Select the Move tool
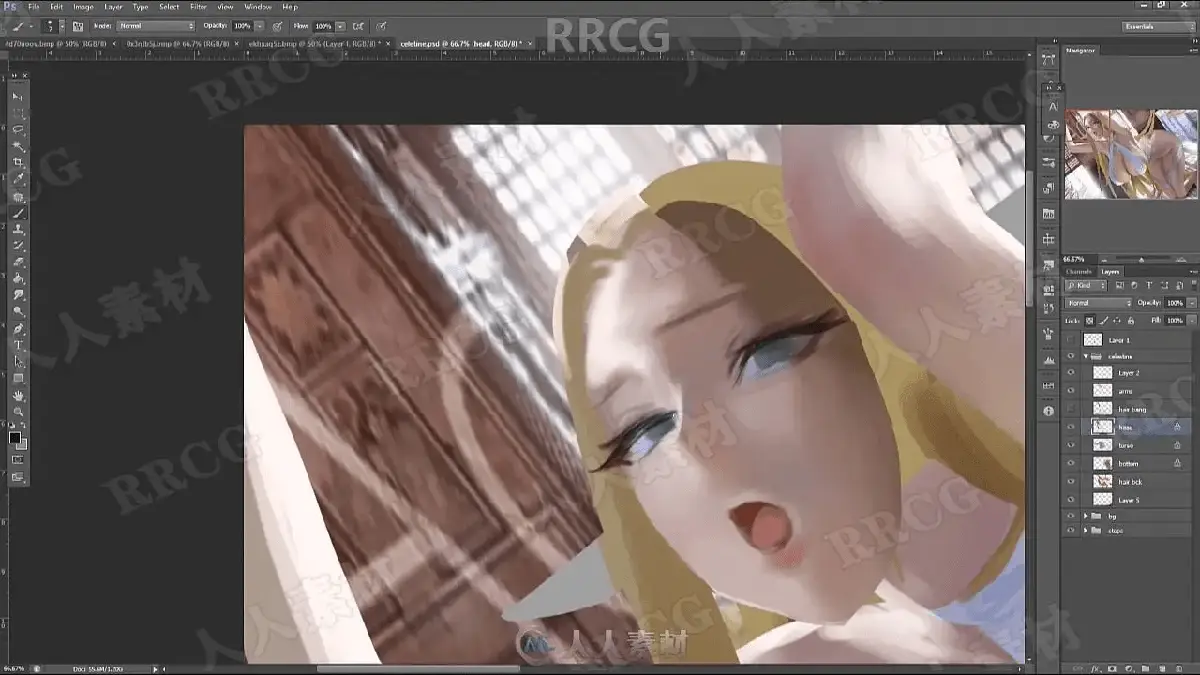 [x=18, y=96]
